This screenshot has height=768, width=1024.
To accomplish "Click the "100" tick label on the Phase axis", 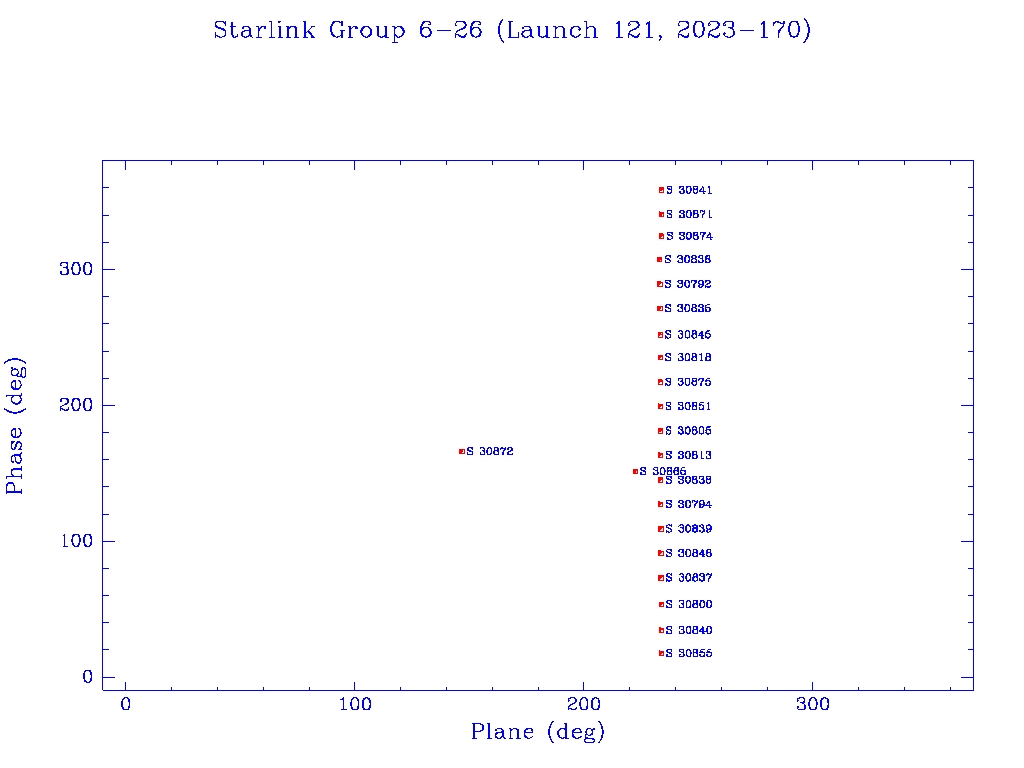I will pos(77,541).
